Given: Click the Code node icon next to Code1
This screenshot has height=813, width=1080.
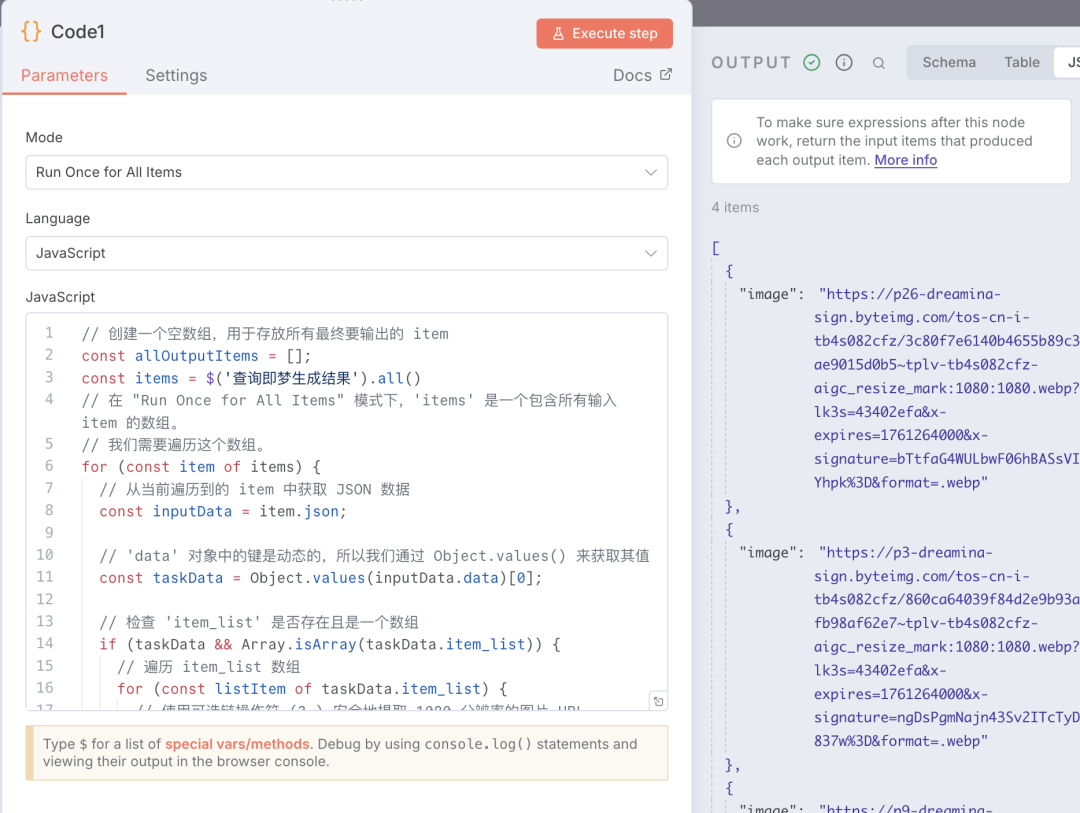Looking at the screenshot, I should pos(32,31).
